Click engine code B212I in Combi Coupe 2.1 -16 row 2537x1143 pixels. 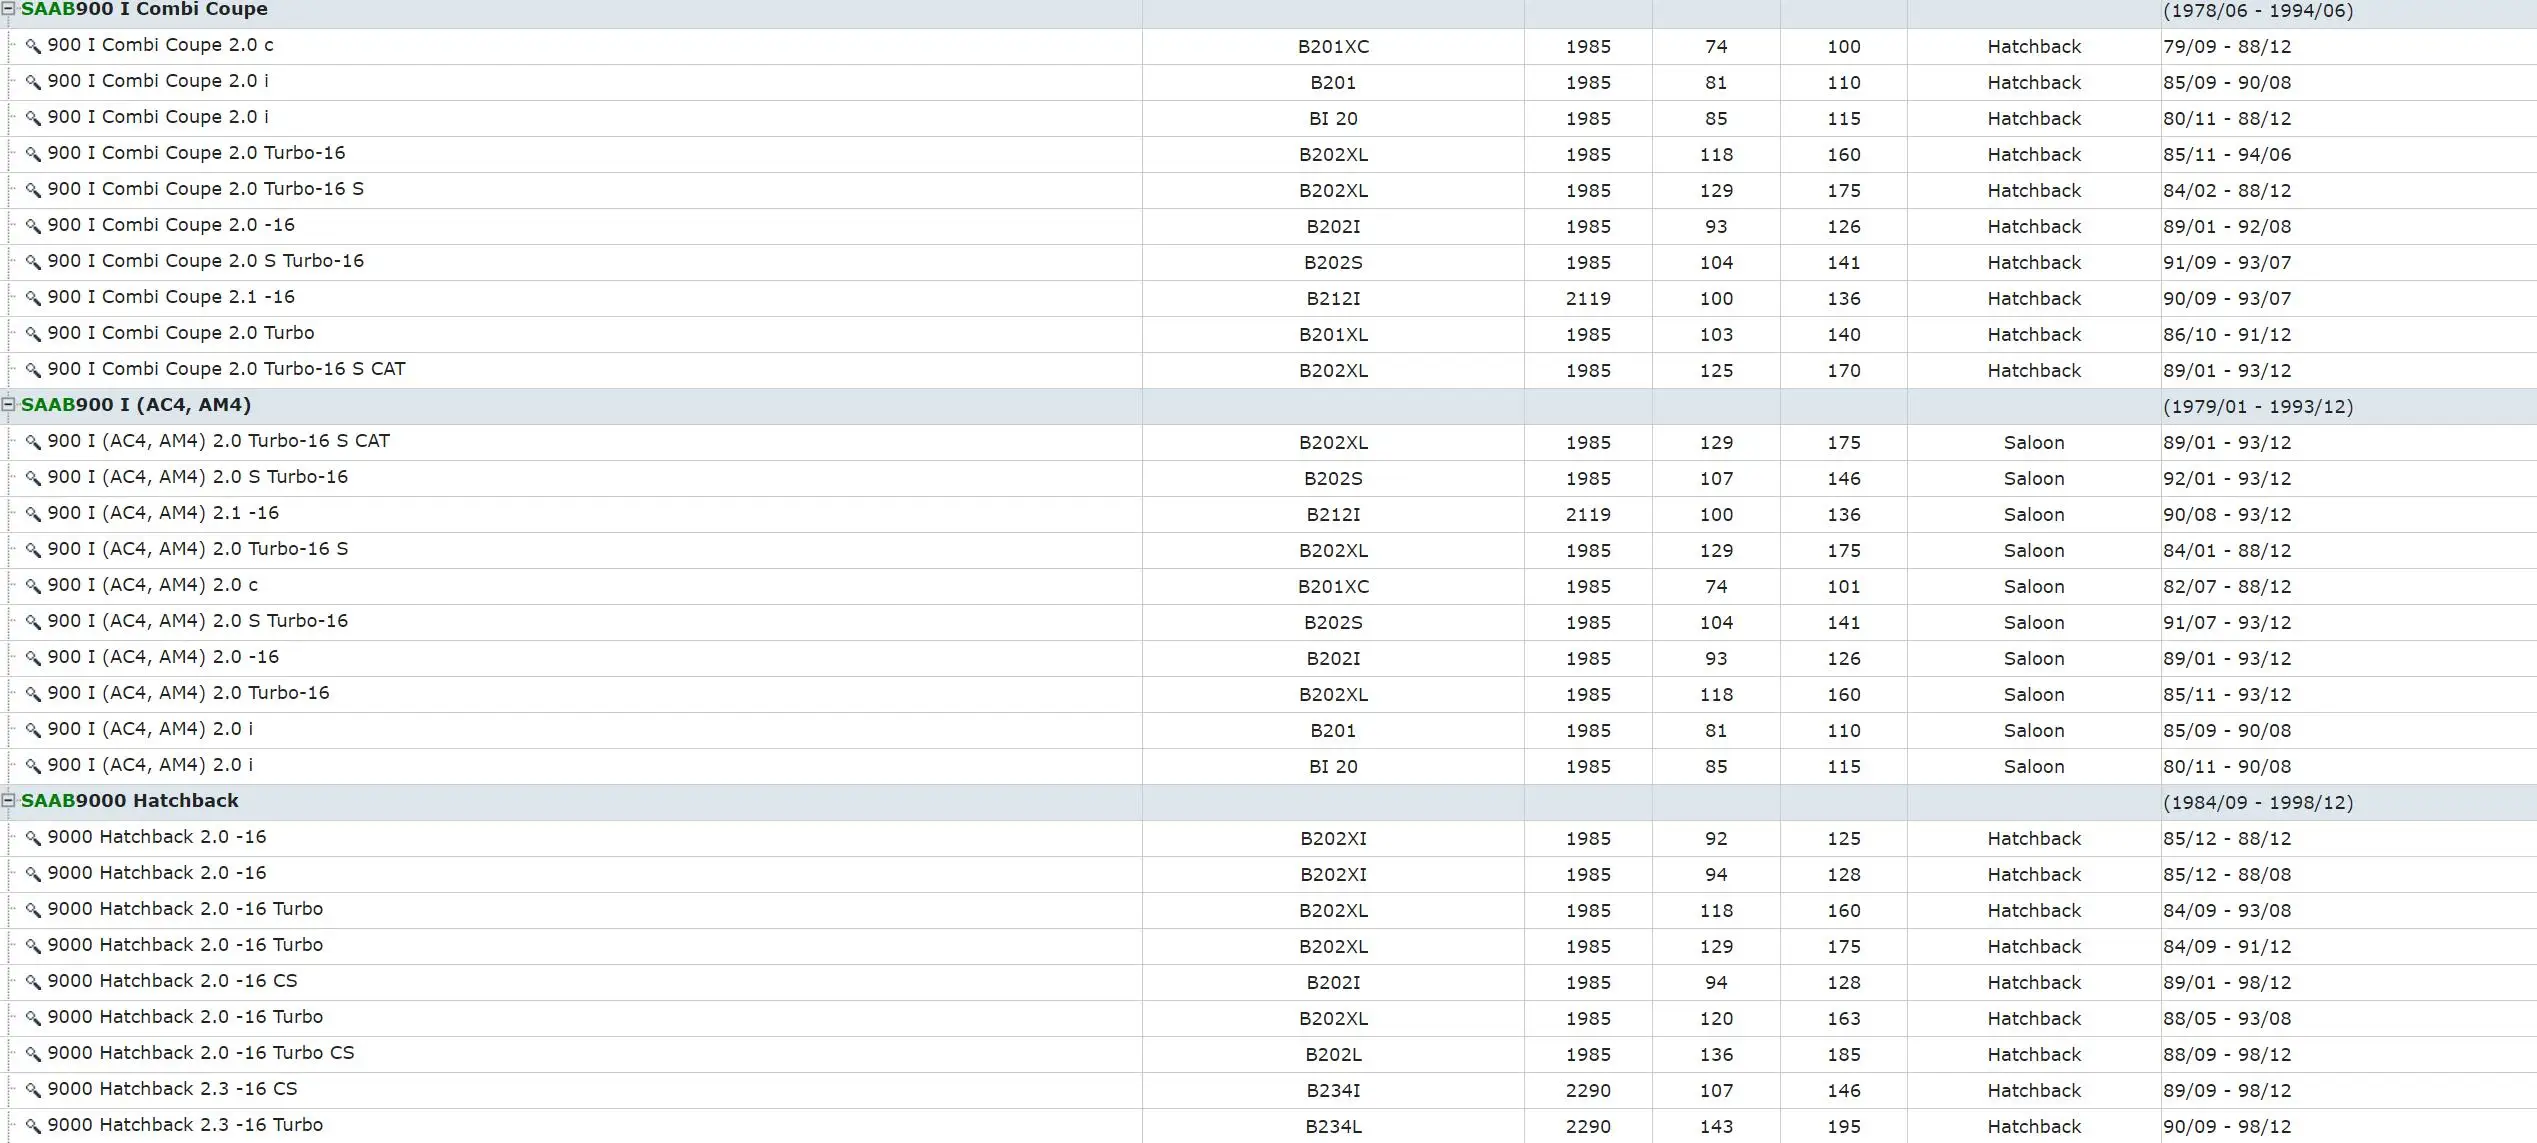(x=1333, y=299)
